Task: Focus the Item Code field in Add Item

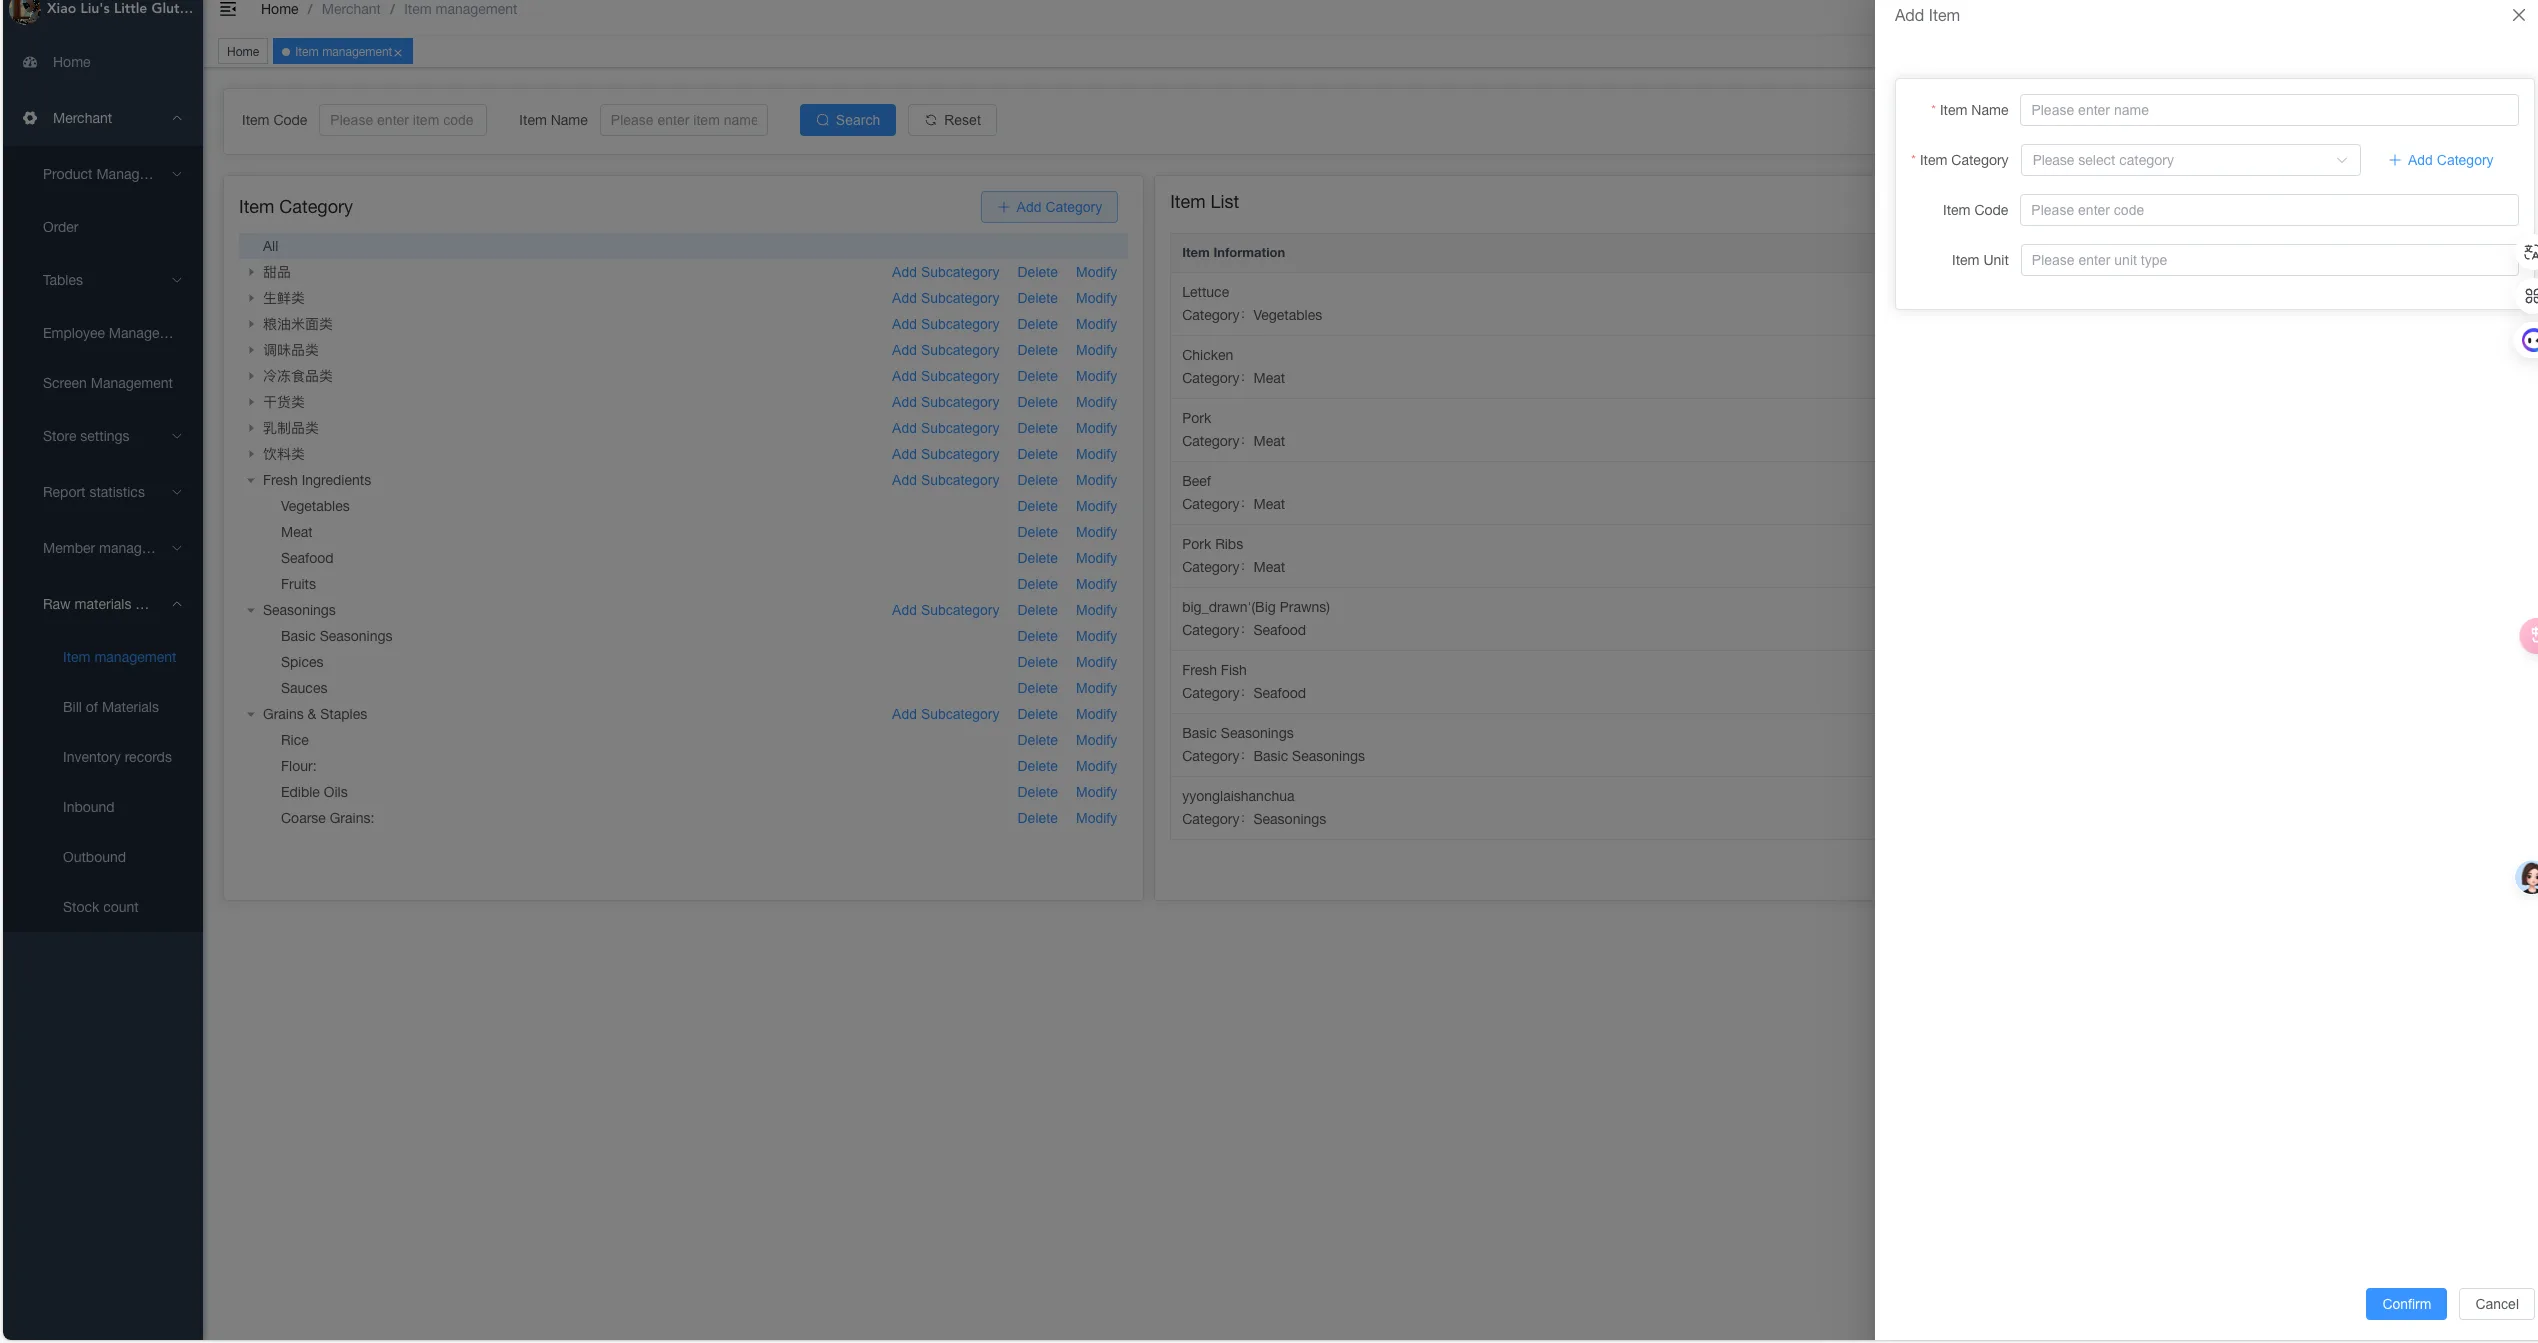Action: (x=2268, y=210)
